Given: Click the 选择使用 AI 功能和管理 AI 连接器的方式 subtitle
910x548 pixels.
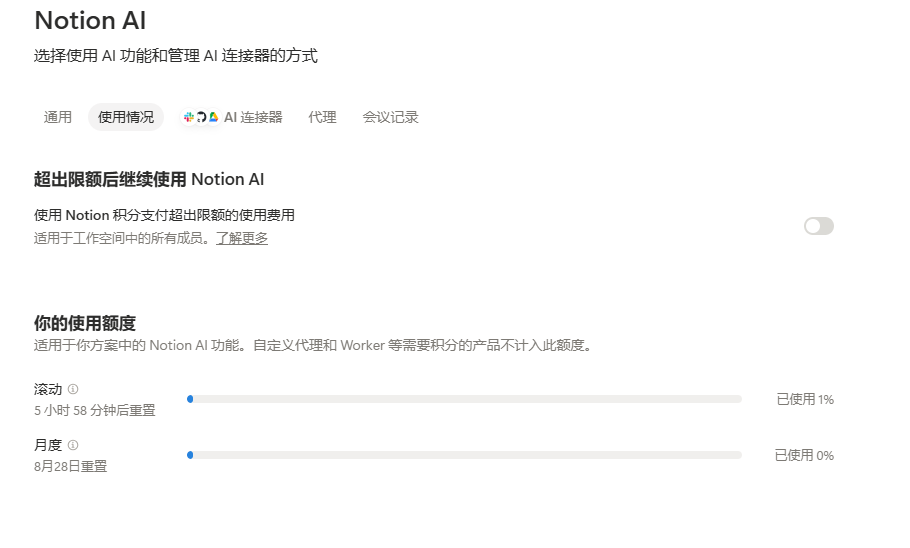Looking at the screenshot, I should [176, 56].
